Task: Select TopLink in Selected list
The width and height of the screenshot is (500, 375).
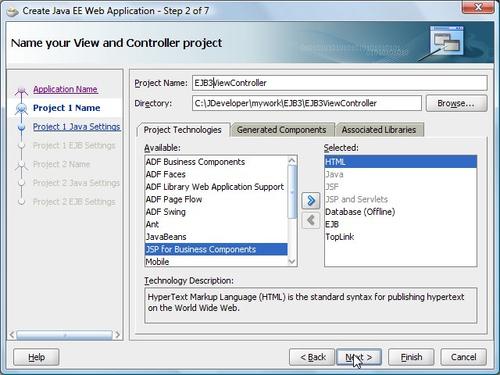Action: pos(400,237)
